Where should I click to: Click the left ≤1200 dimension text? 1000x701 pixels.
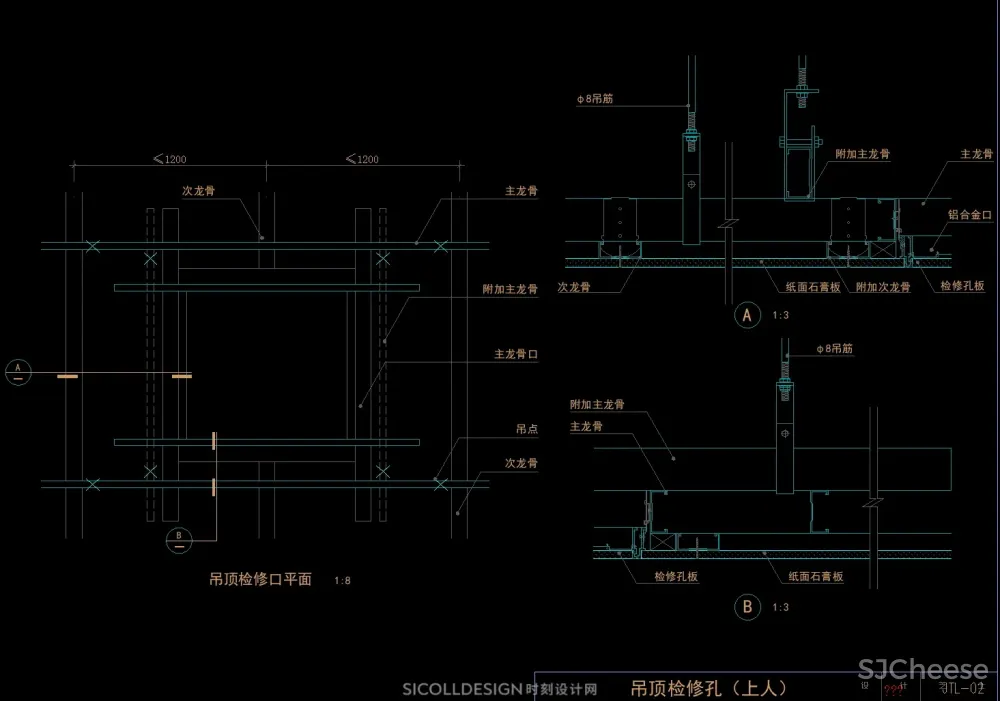[169, 159]
